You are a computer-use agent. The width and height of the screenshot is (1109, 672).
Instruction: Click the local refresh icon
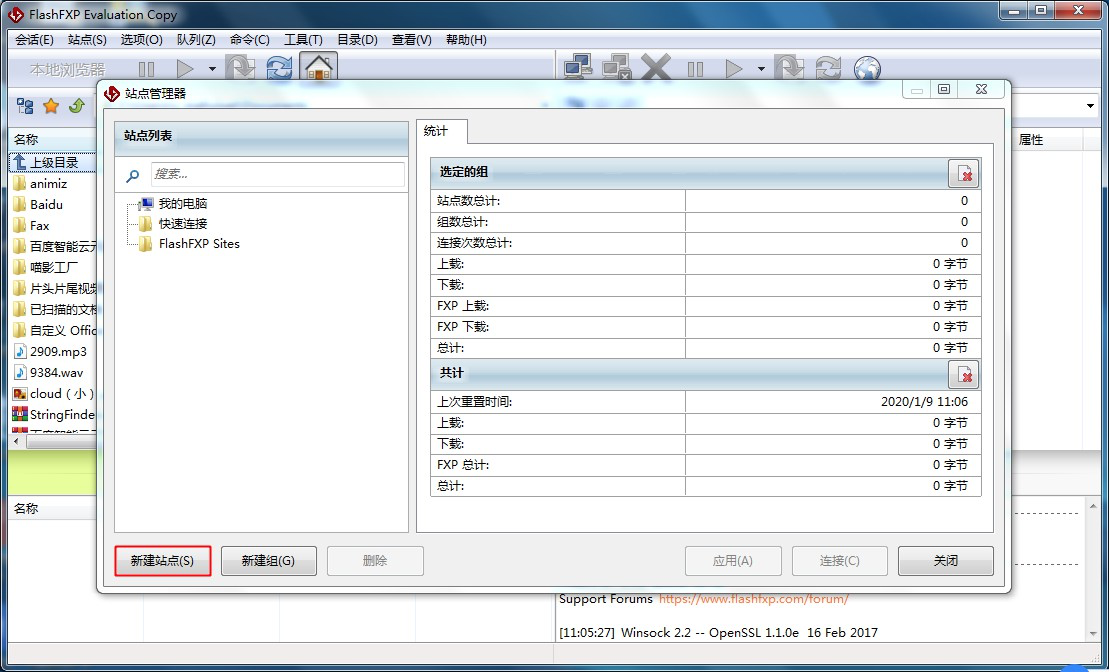(279, 69)
